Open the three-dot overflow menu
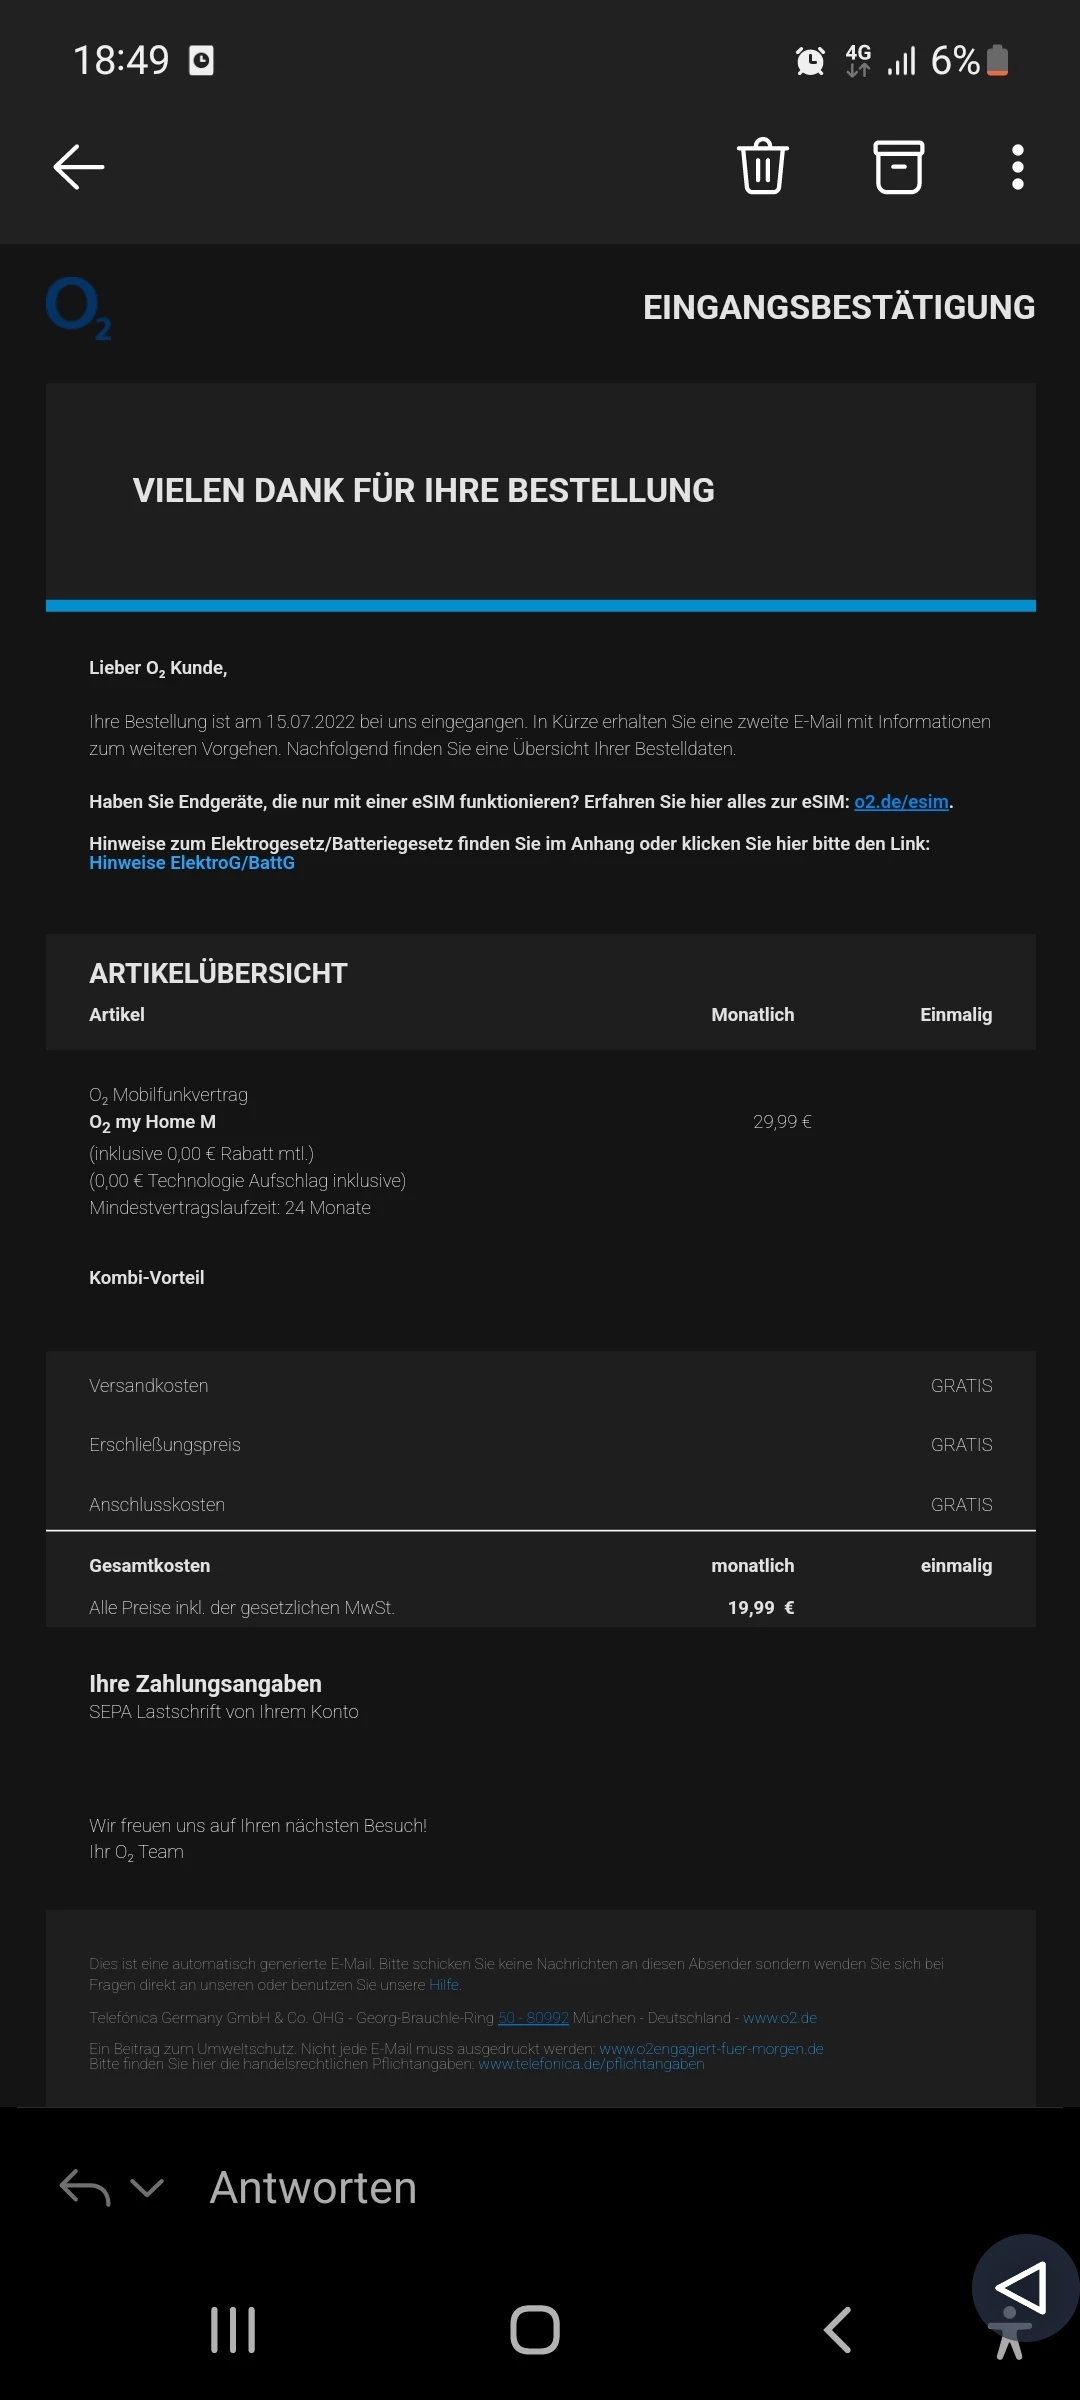Screen dimensions: 1080x2400 pos(1017,167)
